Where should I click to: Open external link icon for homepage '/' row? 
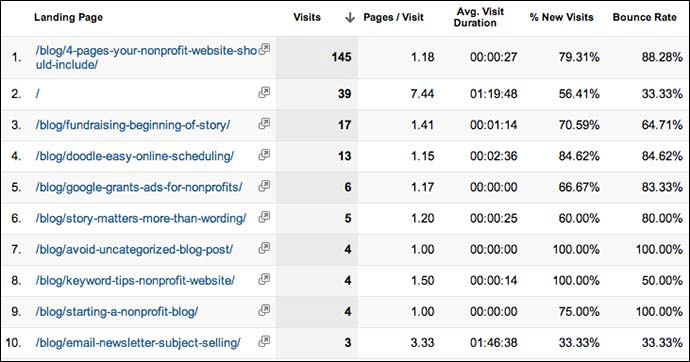(264, 92)
